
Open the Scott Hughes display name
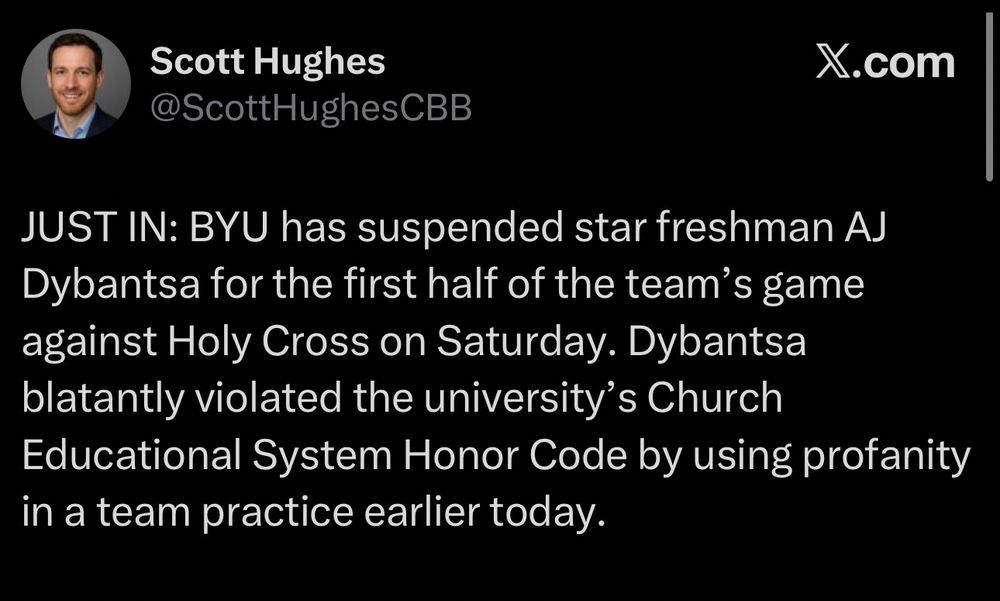[266, 62]
